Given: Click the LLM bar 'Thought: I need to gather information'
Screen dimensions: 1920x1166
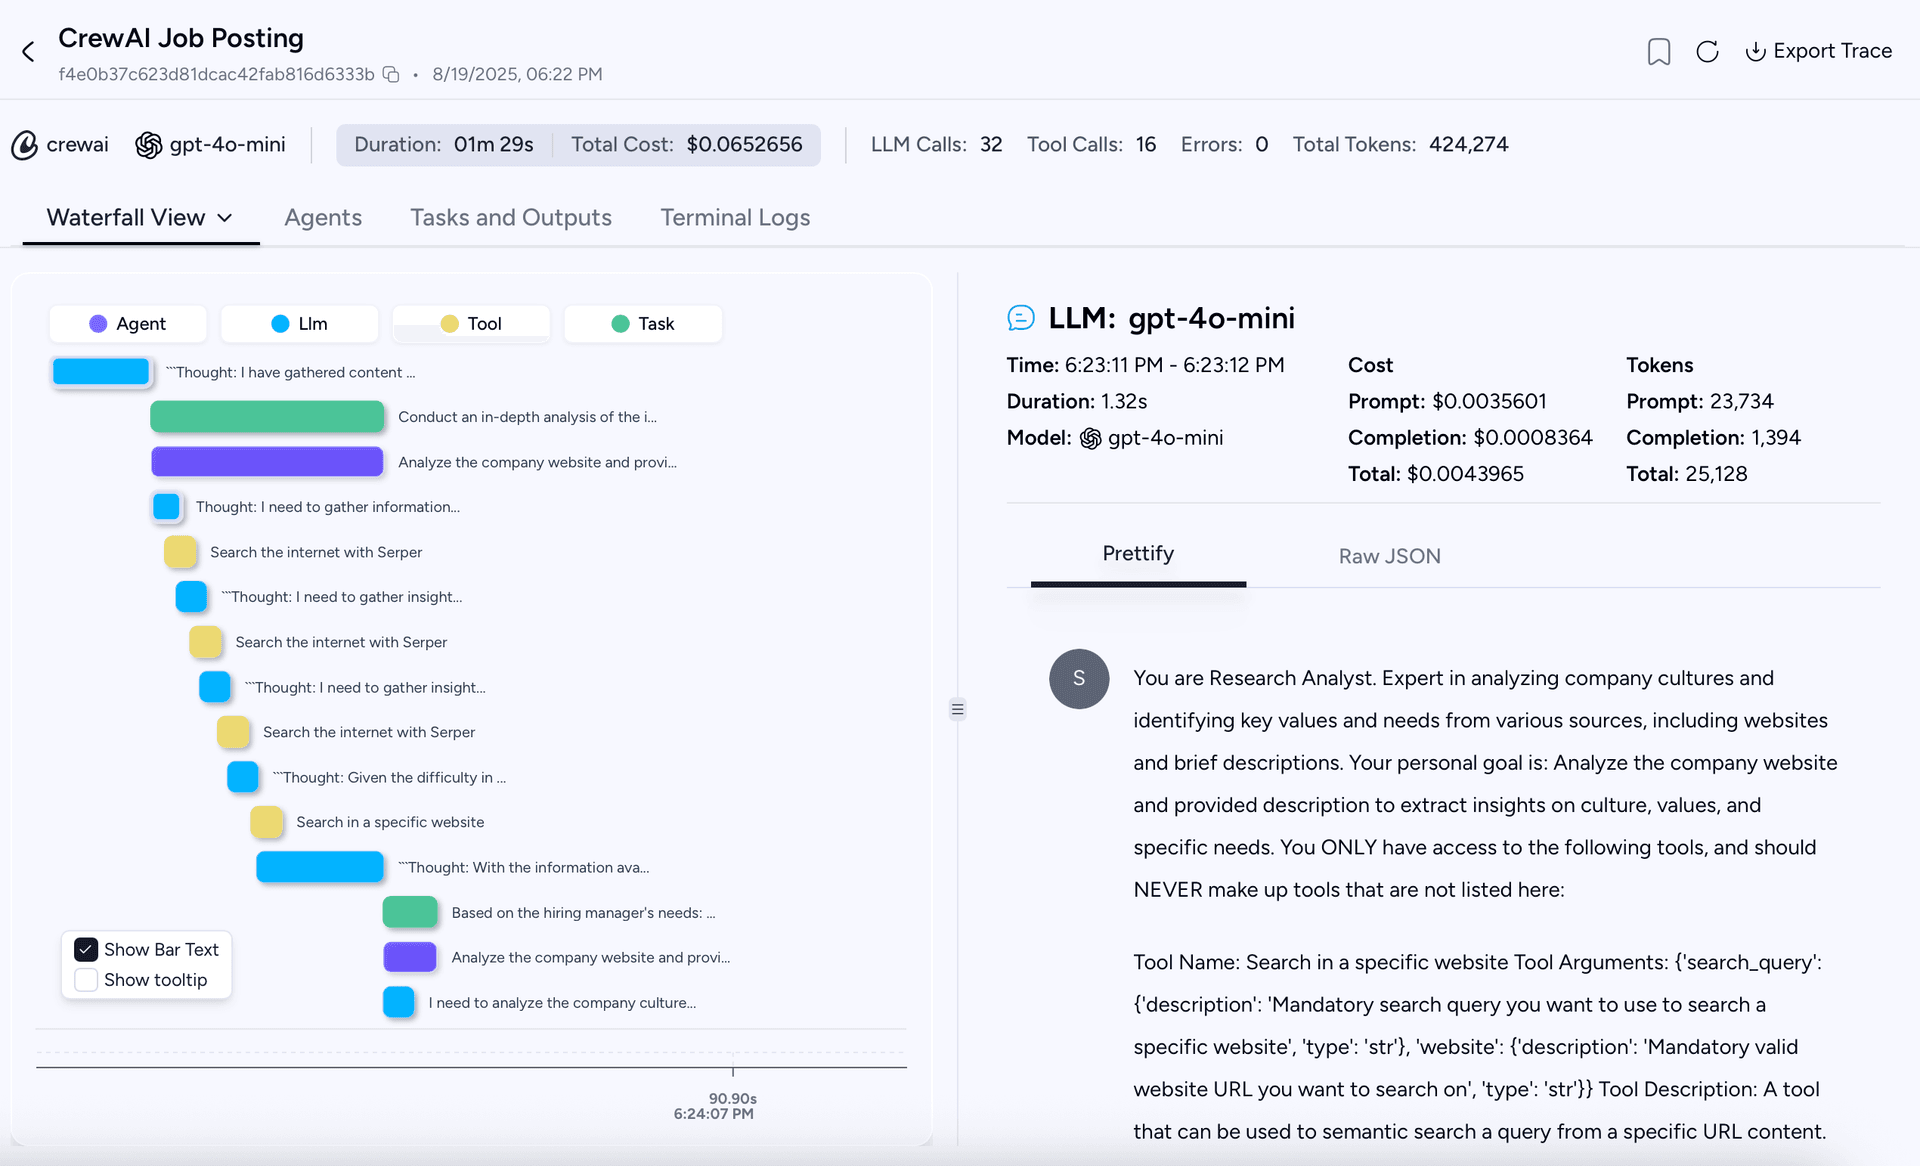Looking at the screenshot, I should tap(166, 507).
